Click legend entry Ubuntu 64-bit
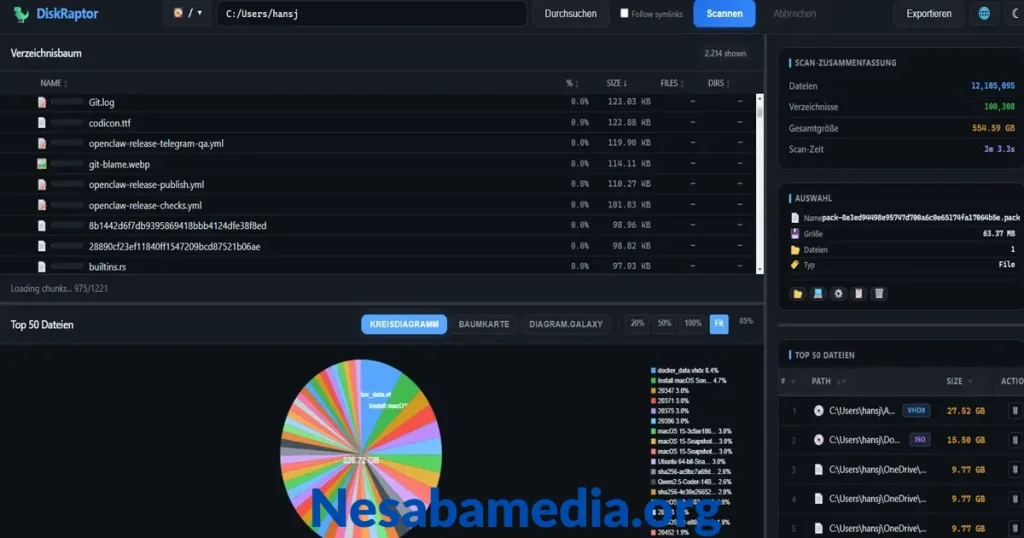 click(x=687, y=461)
